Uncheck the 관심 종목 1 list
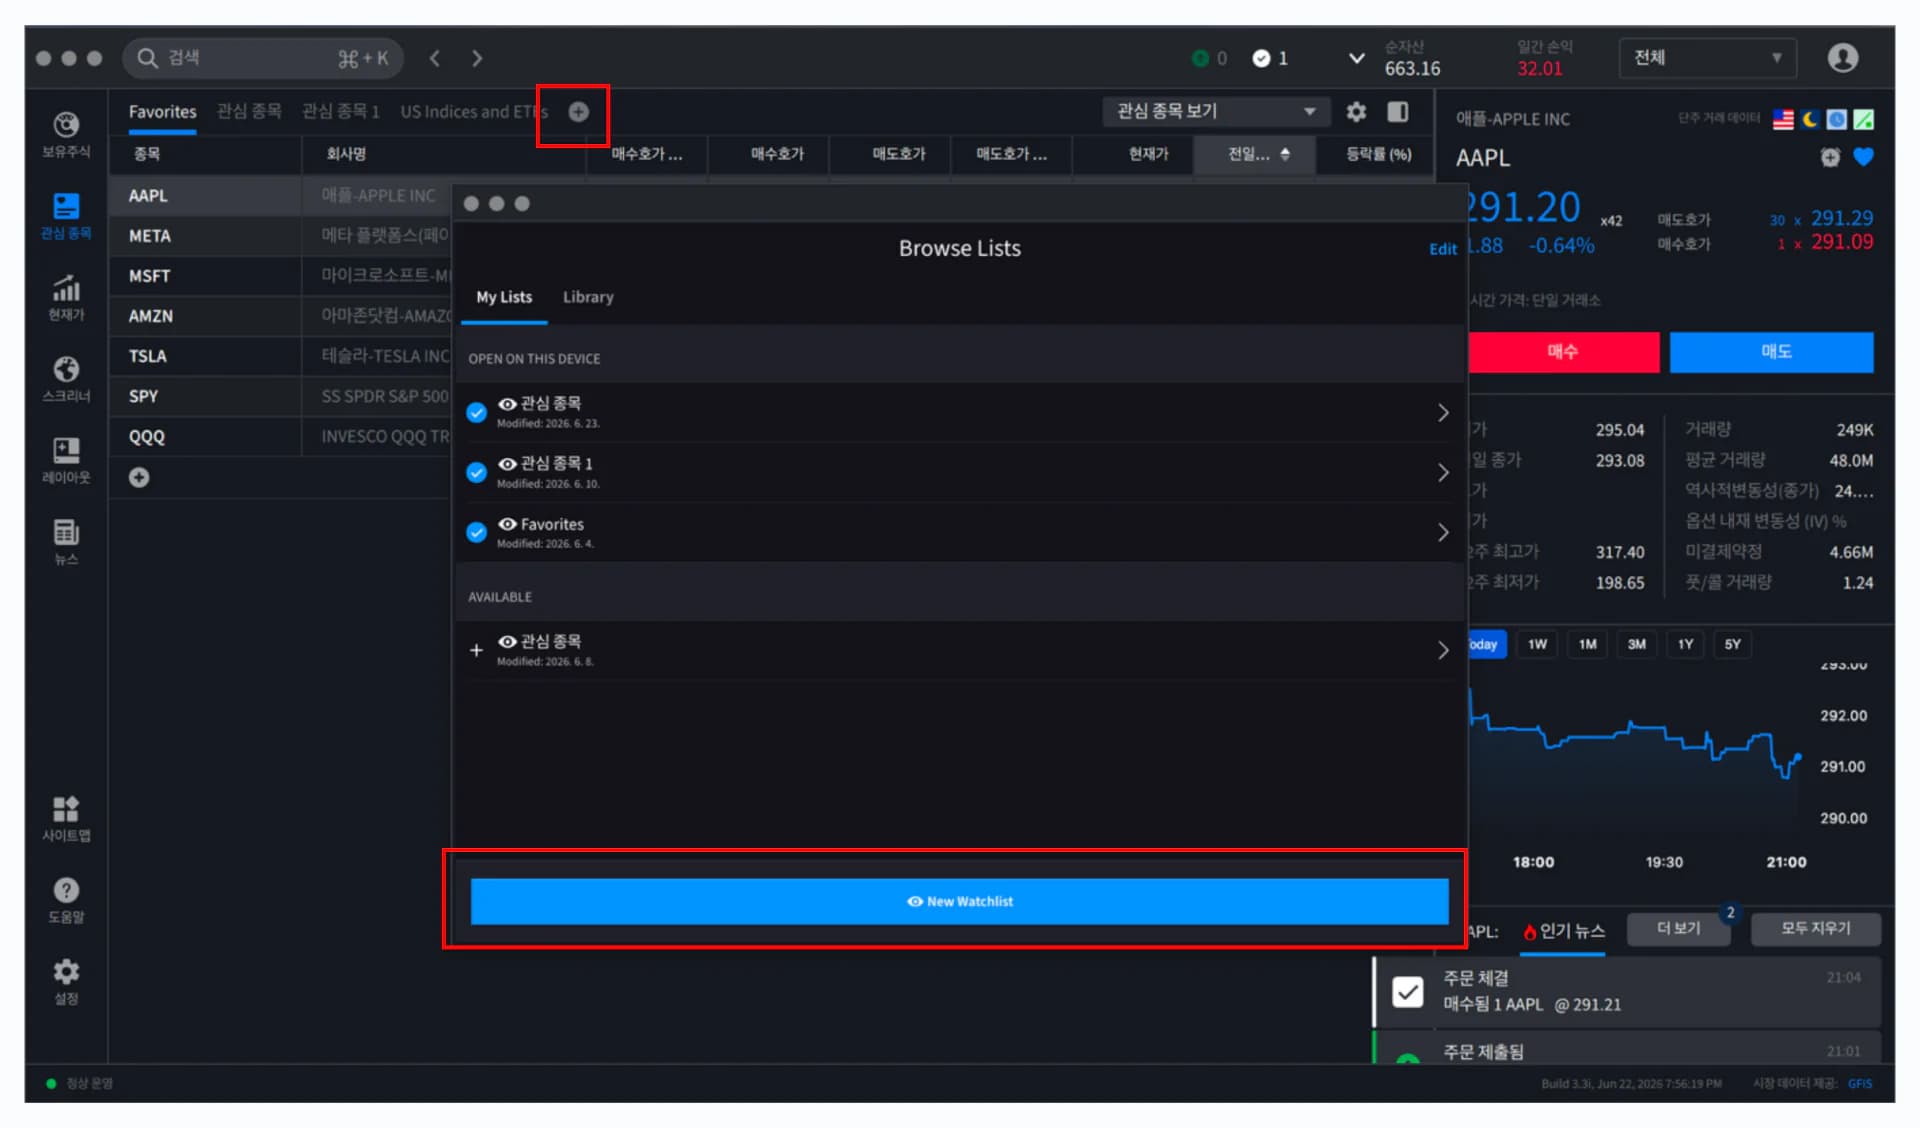Viewport: 1920px width, 1128px height. pyautogui.click(x=477, y=472)
